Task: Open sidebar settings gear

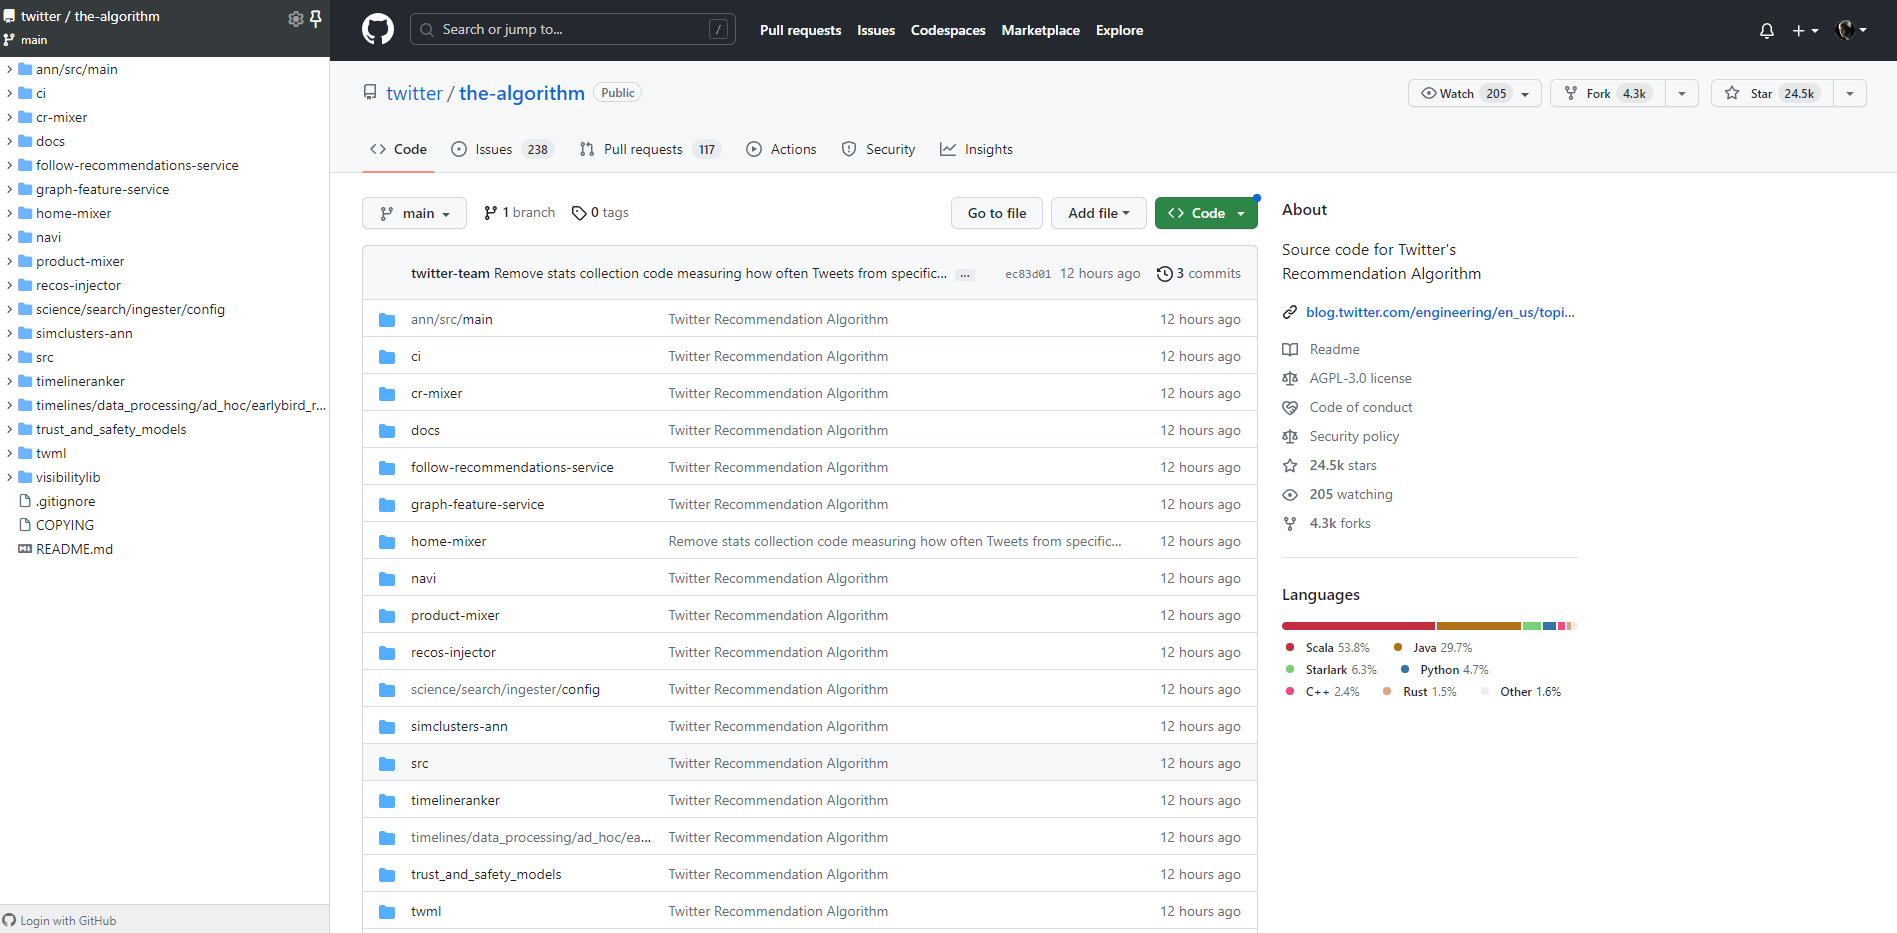Action: 296,19
